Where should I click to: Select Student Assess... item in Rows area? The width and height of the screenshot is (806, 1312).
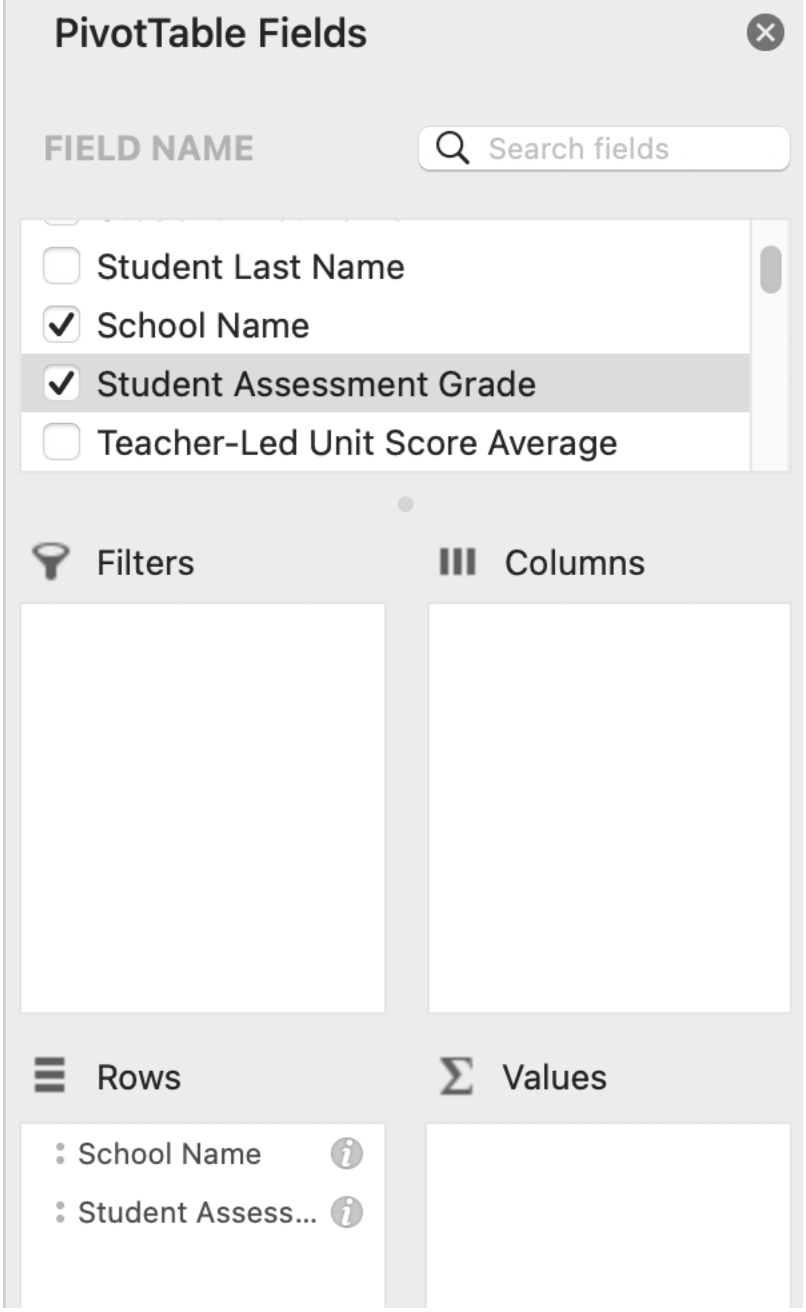click(x=196, y=1213)
